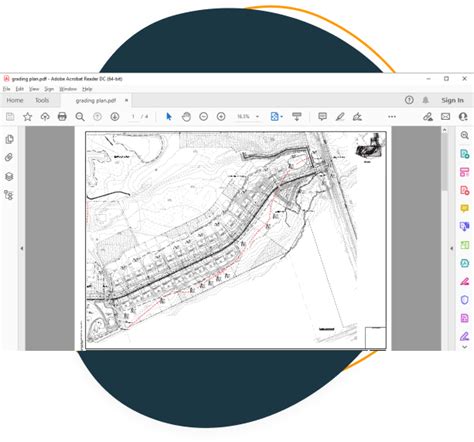
Task: Show more toolbar tools ellipsis
Action: pos(392,117)
